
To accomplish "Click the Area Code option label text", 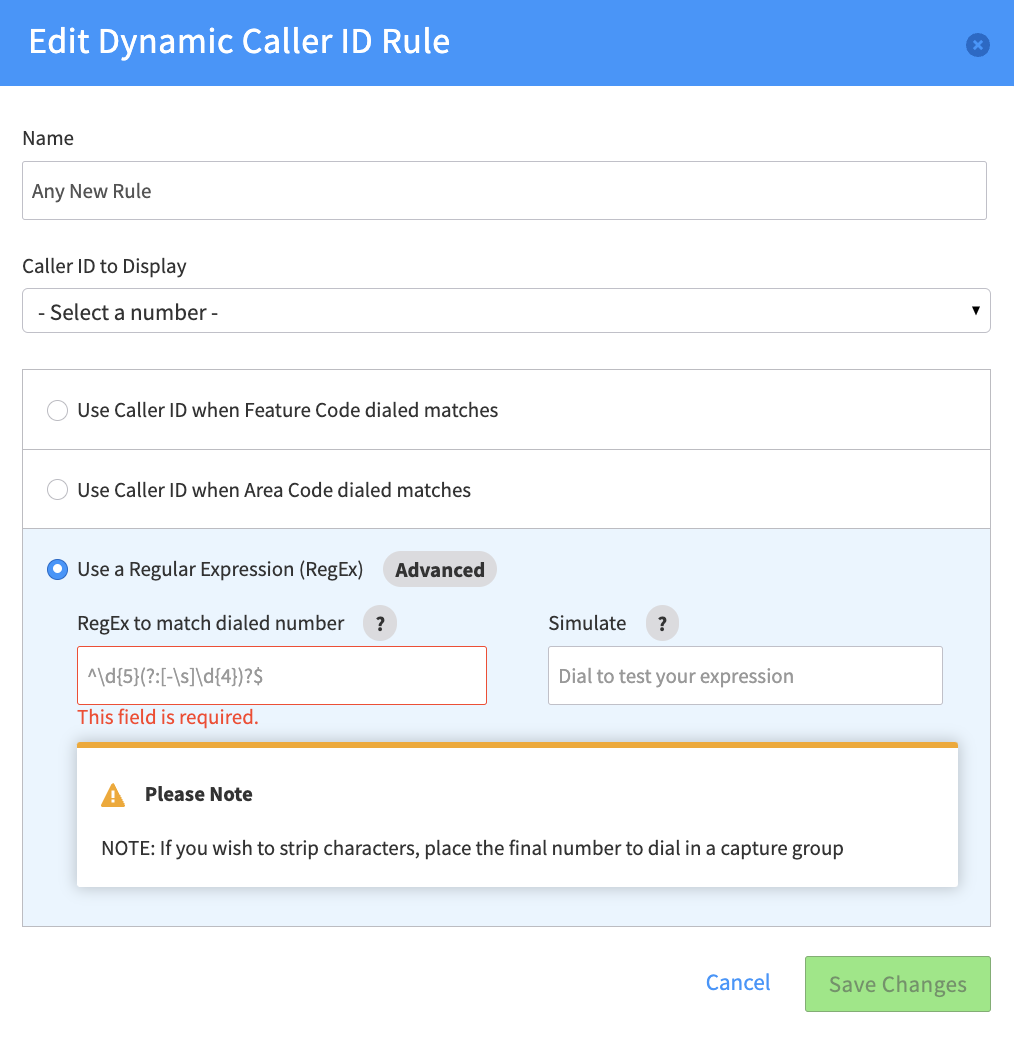I will point(274,490).
